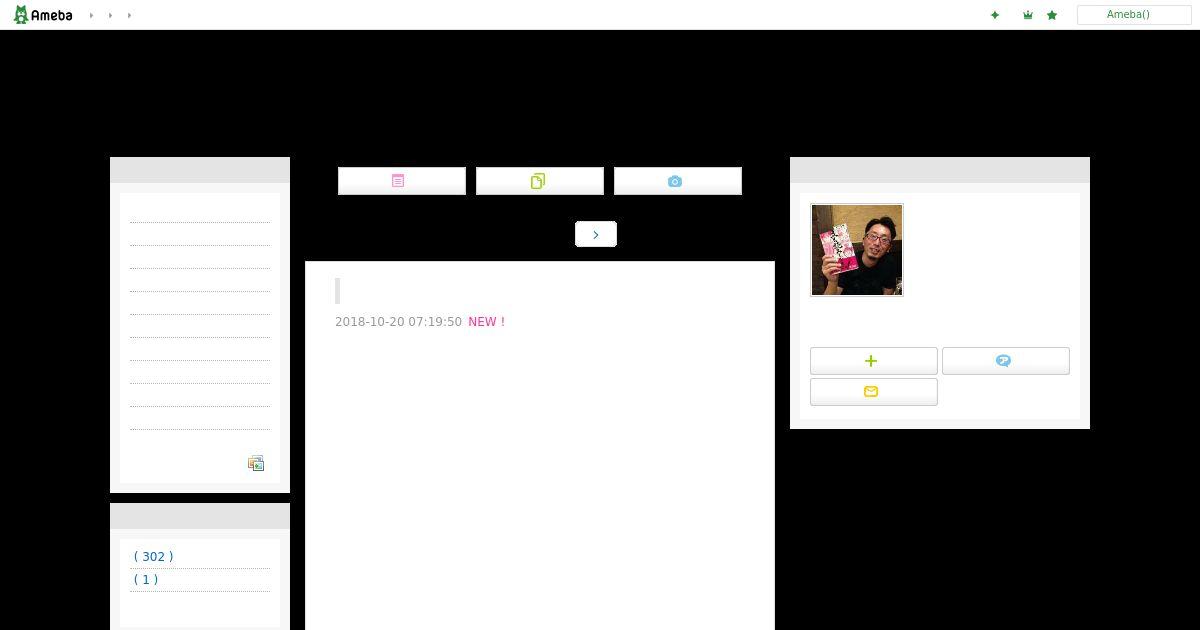The height and width of the screenshot is (630, 1200).
Task: Click the yellow envelope message button
Action: pos(874,392)
